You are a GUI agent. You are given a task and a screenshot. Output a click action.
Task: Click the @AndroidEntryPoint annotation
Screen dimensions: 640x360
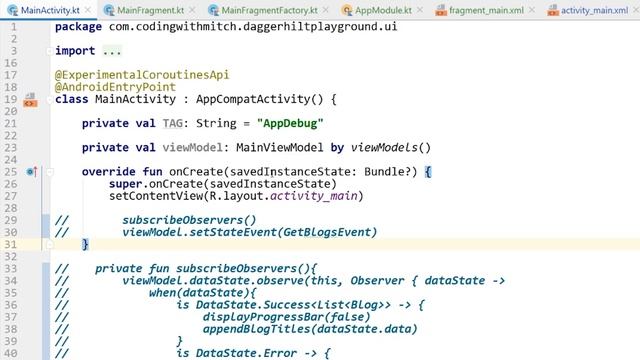[116, 87]
